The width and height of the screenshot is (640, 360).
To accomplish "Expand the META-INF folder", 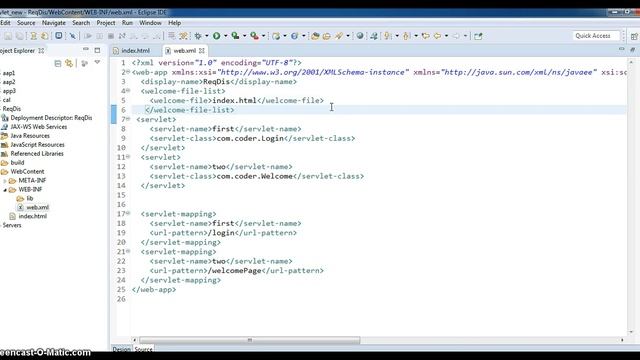I will coord(5,180).
